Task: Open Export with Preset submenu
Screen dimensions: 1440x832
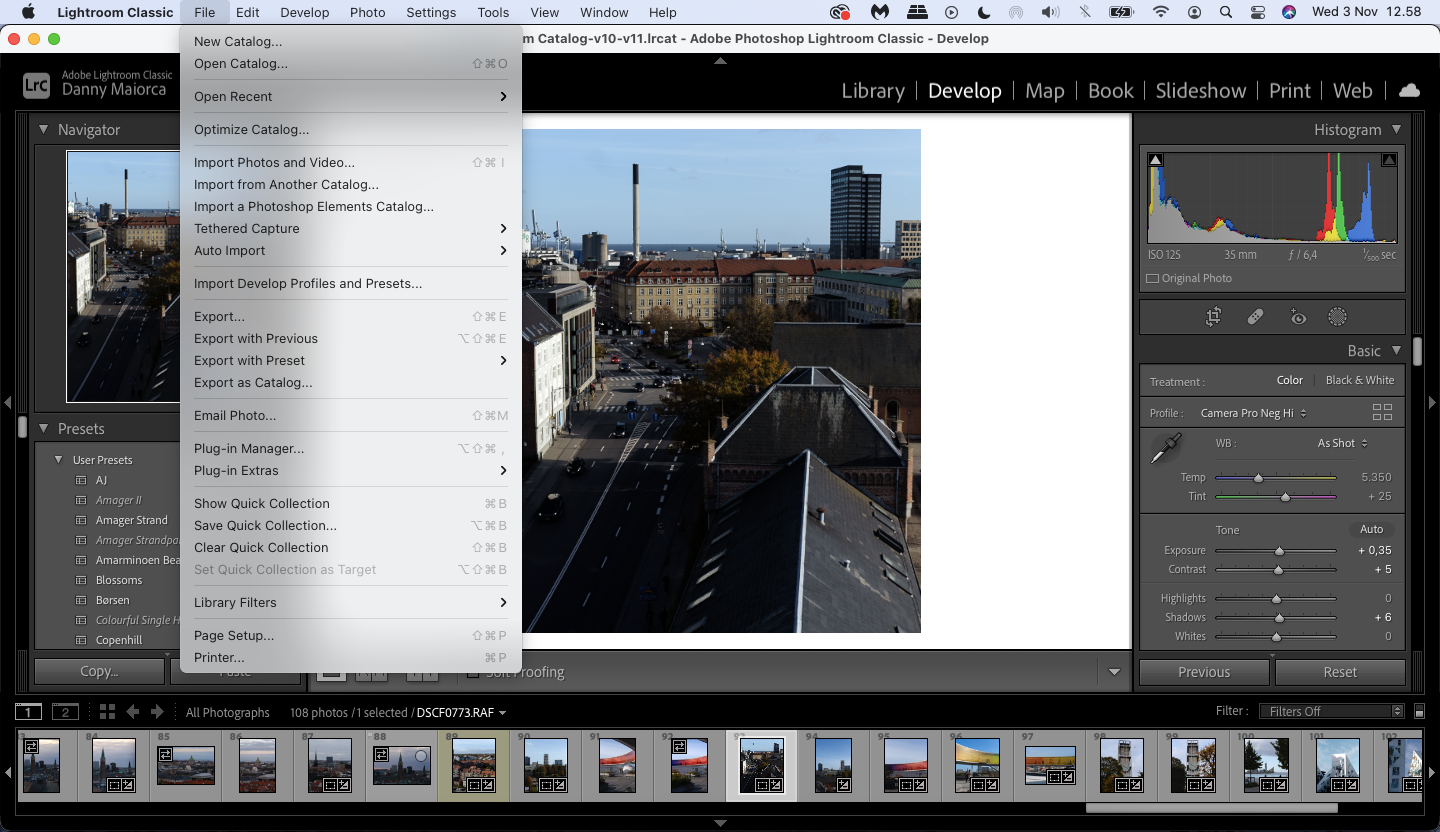Action: (350, 360)
